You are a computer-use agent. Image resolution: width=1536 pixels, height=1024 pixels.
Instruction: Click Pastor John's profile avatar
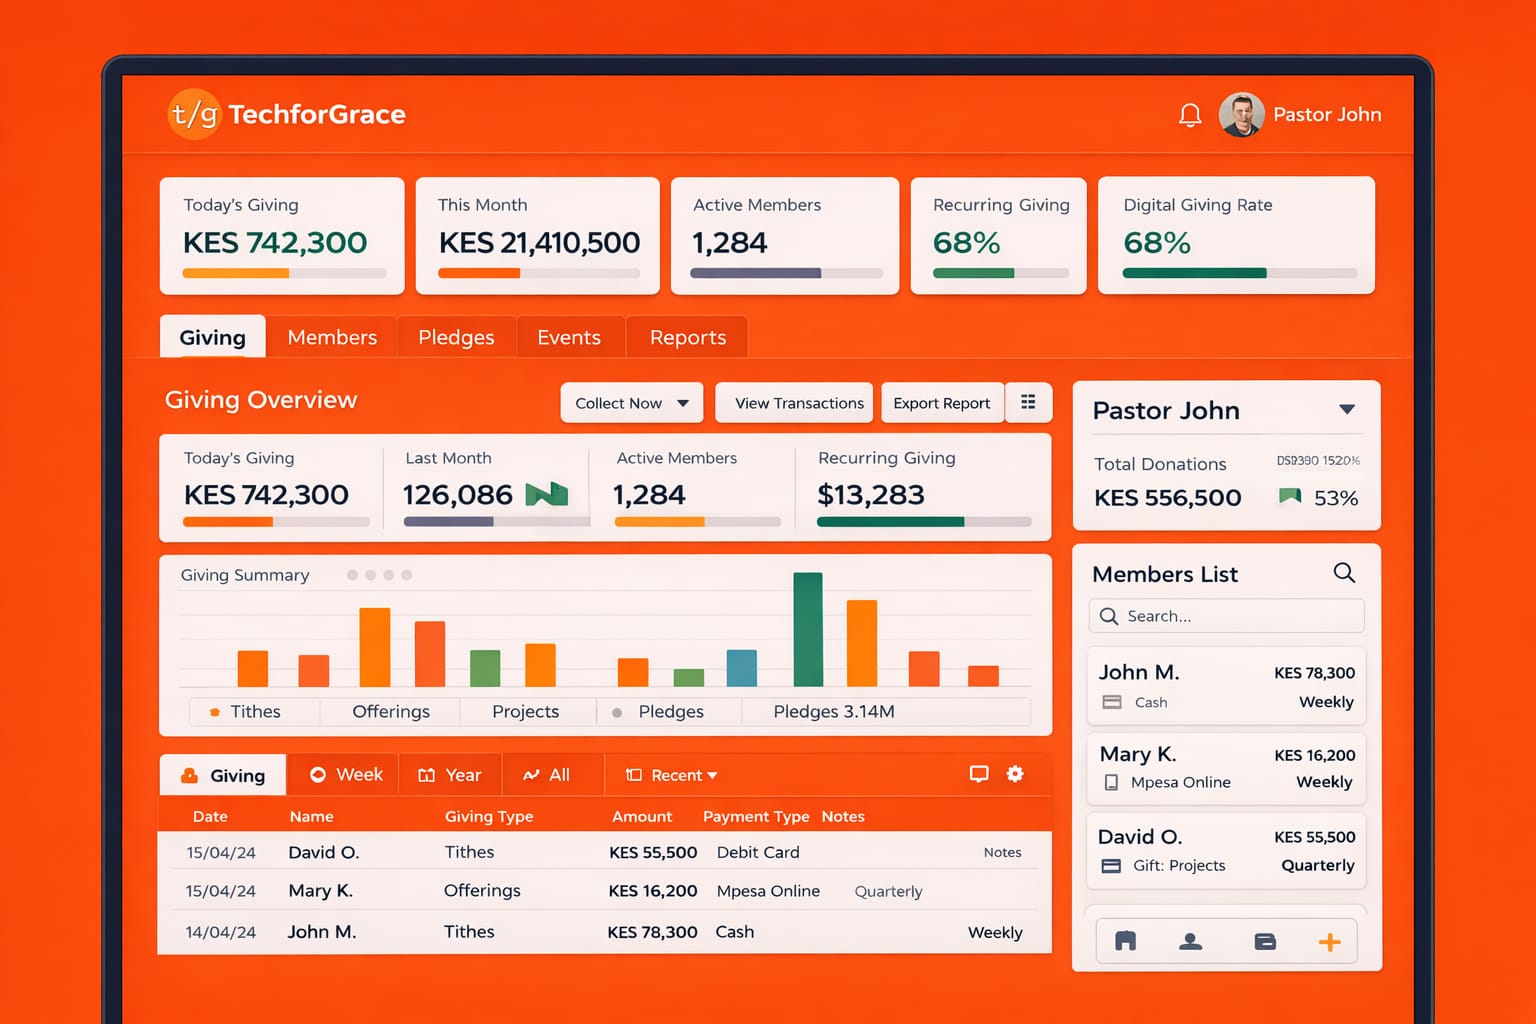[x=1241, y=115]
